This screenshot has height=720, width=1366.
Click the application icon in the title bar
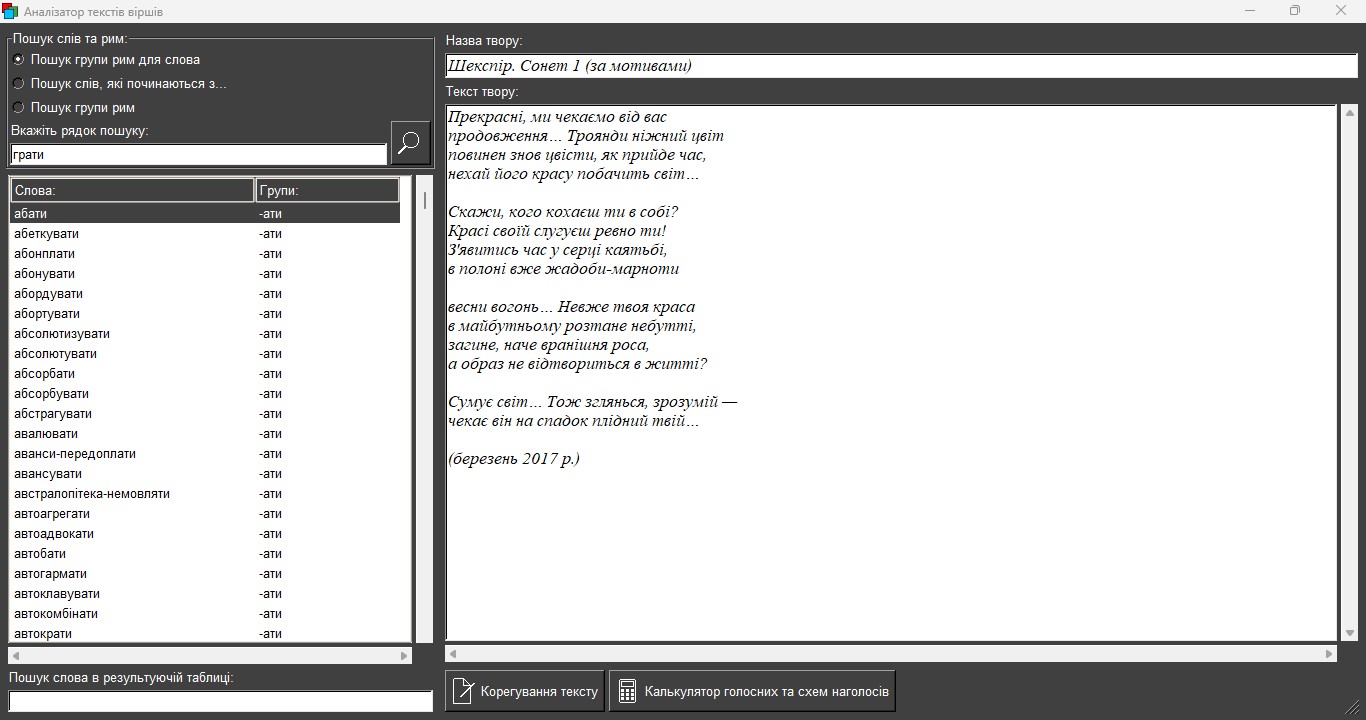[11, 11]
